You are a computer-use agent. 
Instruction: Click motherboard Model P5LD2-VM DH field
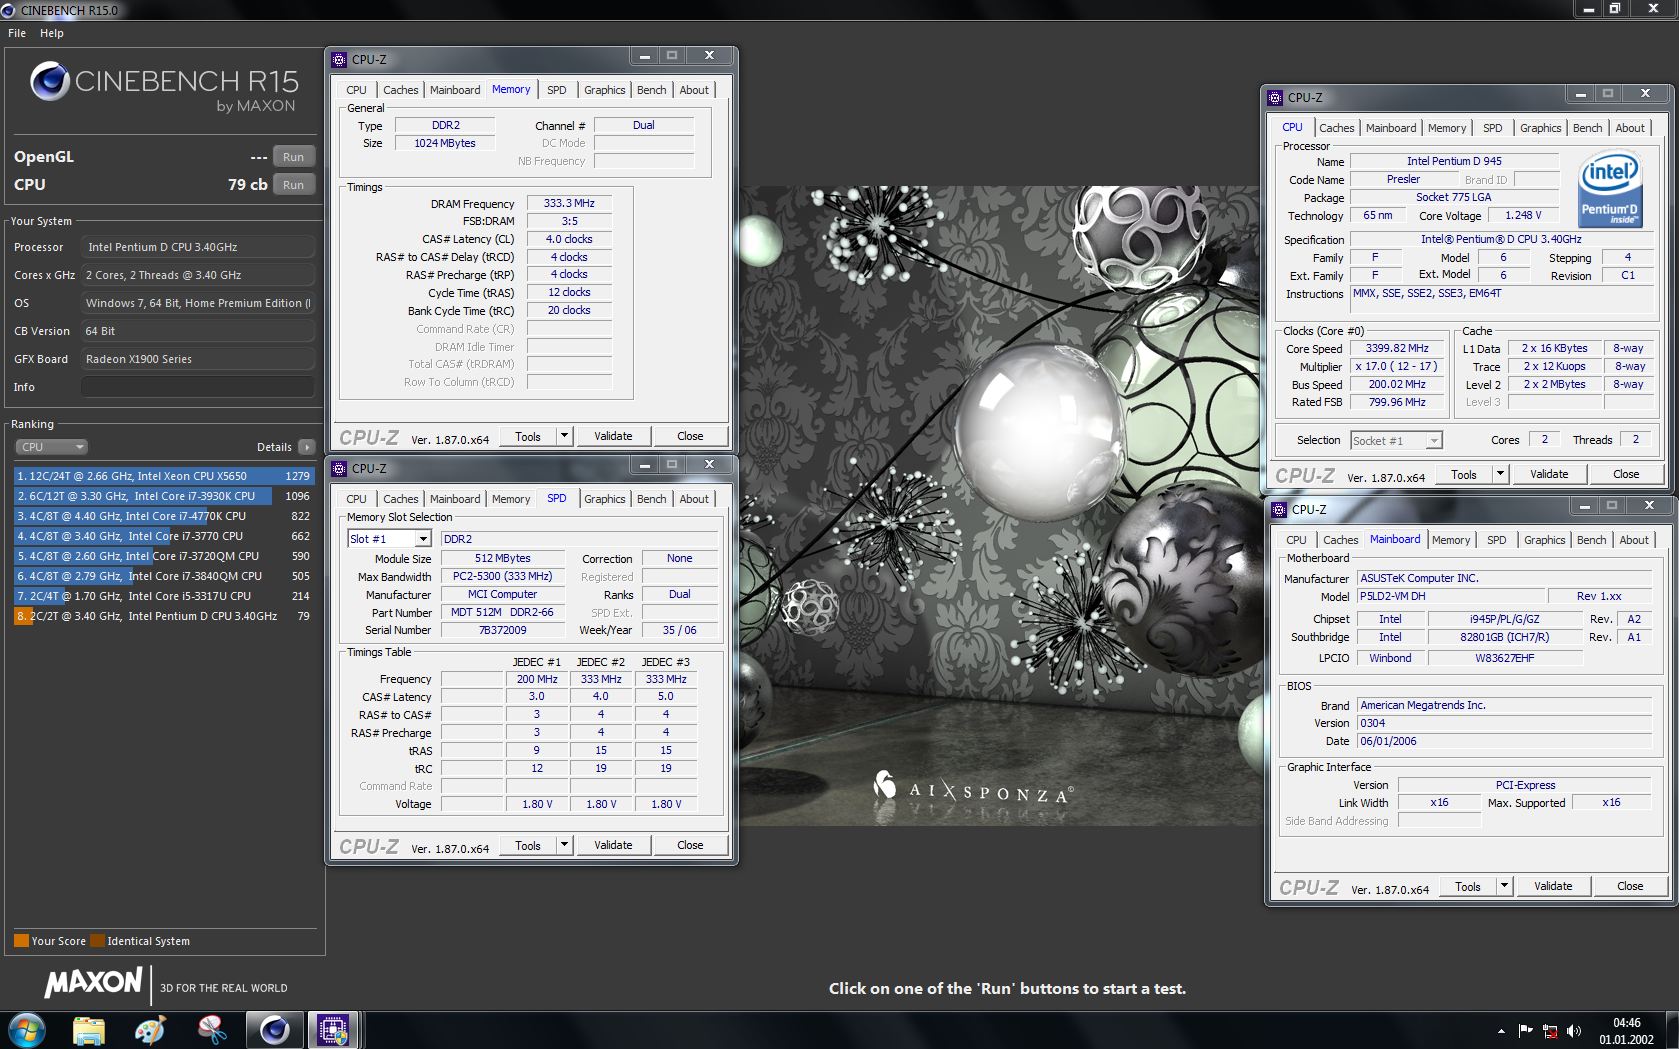1451,596
